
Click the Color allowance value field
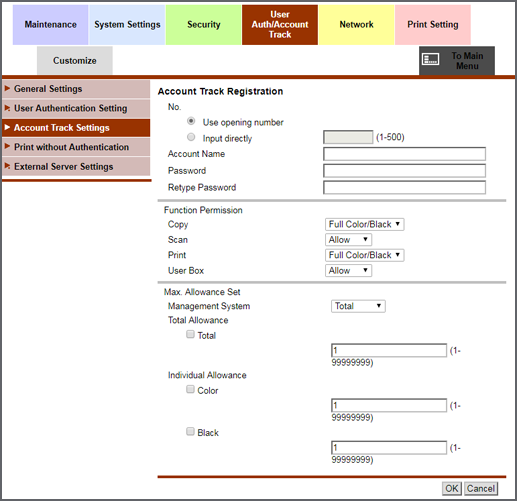389,405
